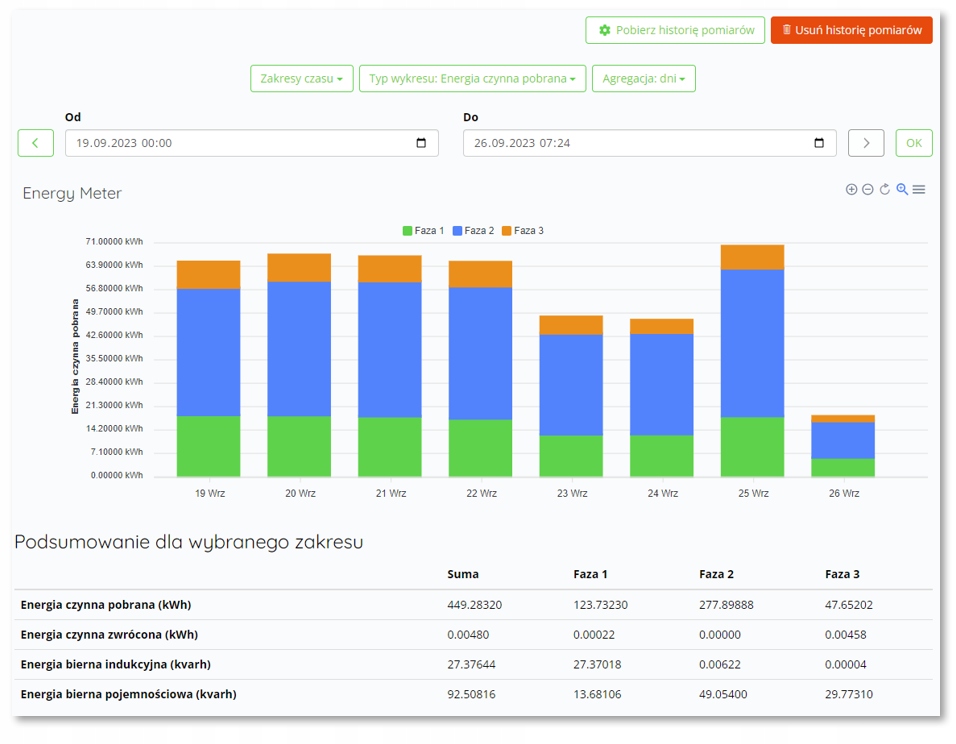Click Usuń historię pomiarów button
Screen dimensions: 956x744
point(851,30)
